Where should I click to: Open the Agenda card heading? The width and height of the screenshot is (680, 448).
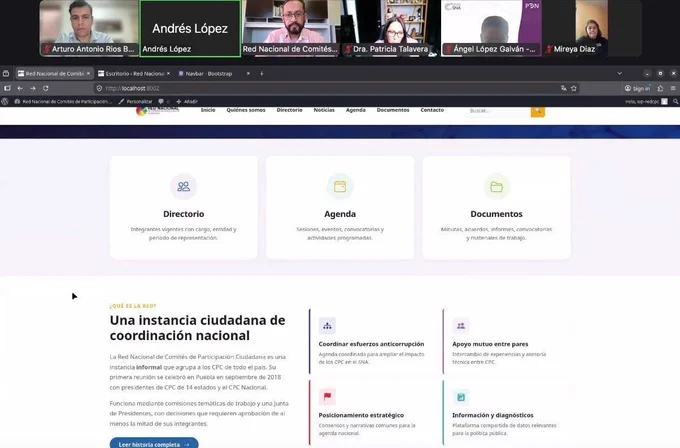340,214
